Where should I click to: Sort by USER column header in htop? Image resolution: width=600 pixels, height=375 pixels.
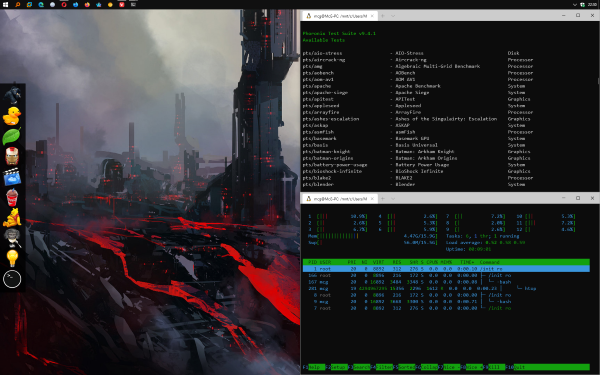[x=325, y=262]
